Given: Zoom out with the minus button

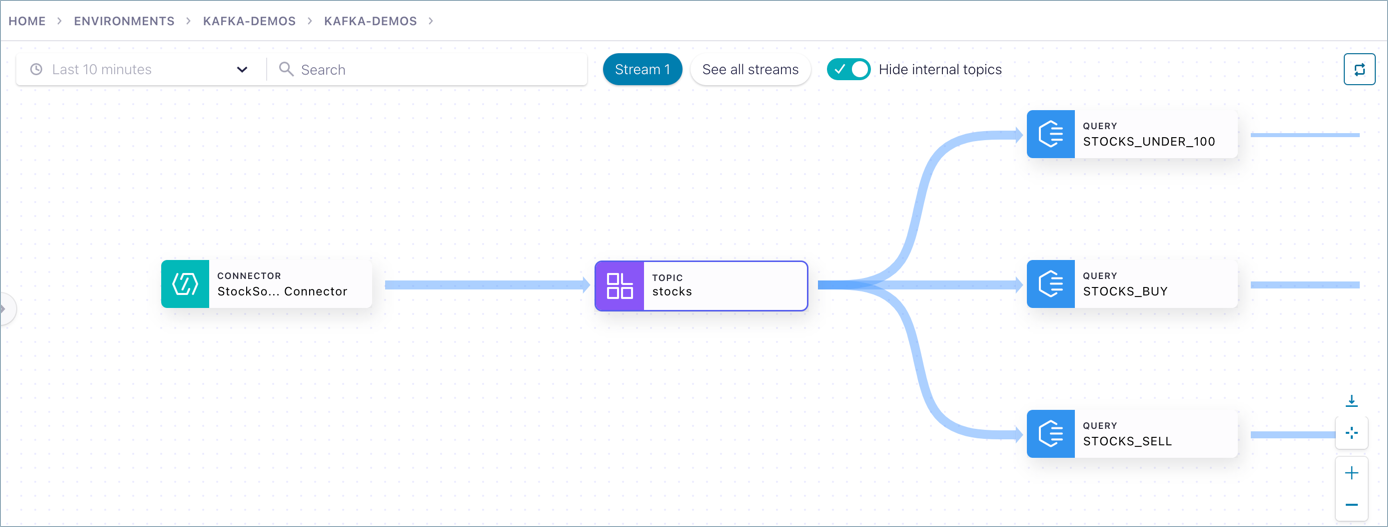Looking at the screenshot, I should (1351, 505).
